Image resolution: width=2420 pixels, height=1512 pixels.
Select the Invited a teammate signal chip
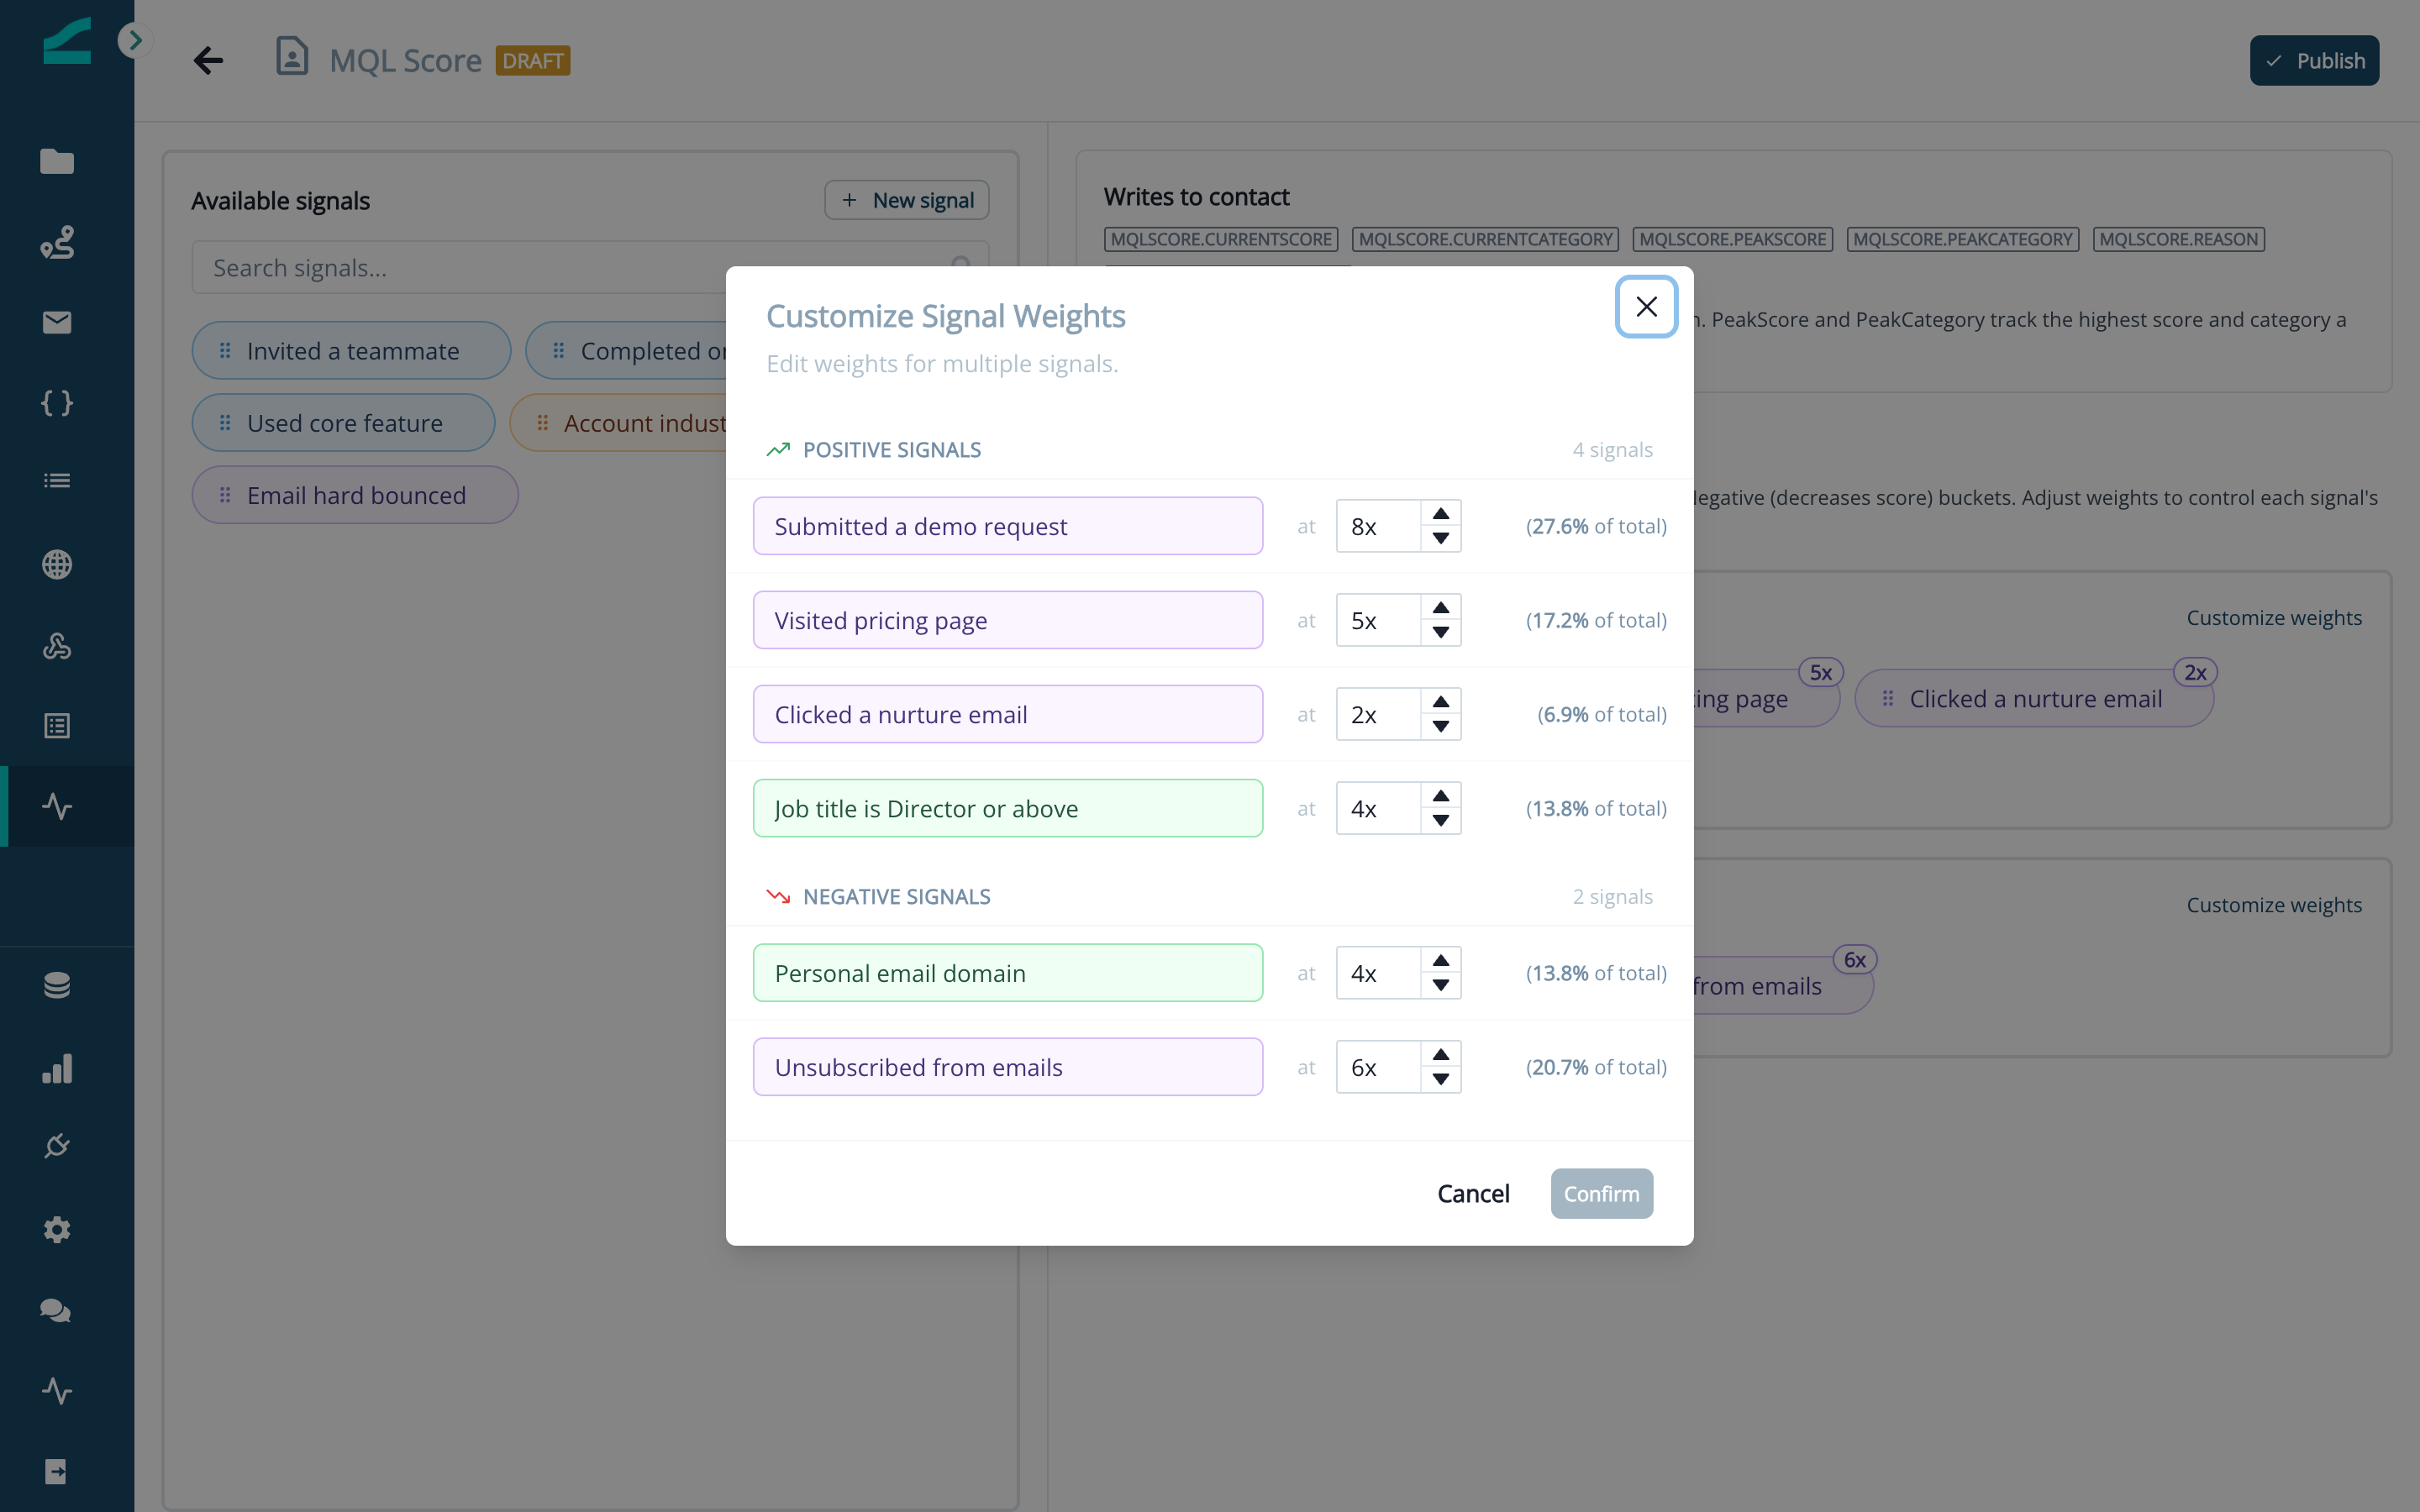(x=351, y=350)
